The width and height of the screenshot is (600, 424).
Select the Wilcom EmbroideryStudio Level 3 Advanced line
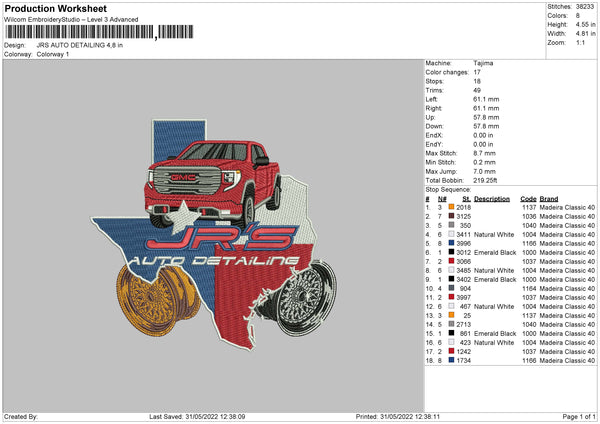[71, 20]
